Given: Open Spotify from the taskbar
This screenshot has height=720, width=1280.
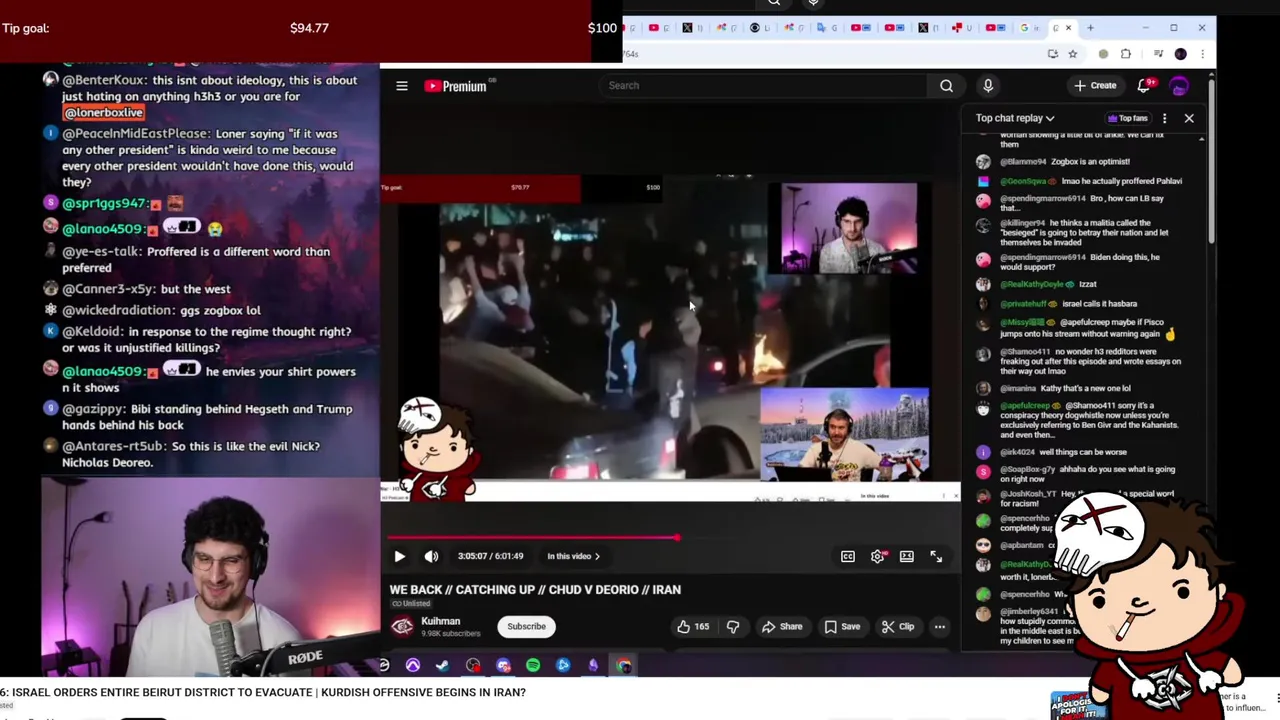Looking at the screenshot, I should (x=533, y=665).
